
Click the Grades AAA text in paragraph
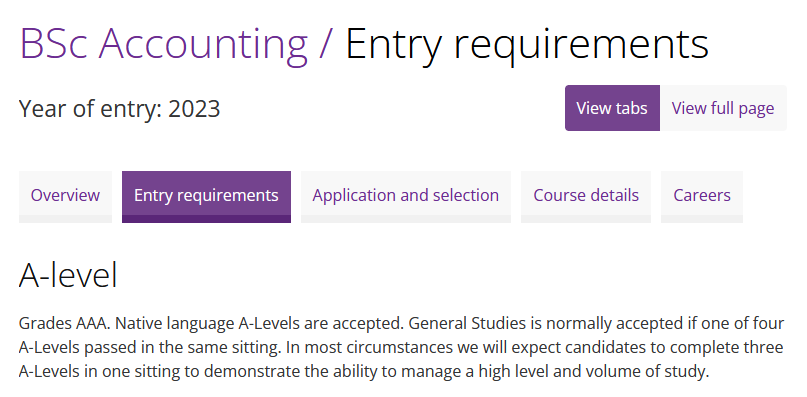64,324
